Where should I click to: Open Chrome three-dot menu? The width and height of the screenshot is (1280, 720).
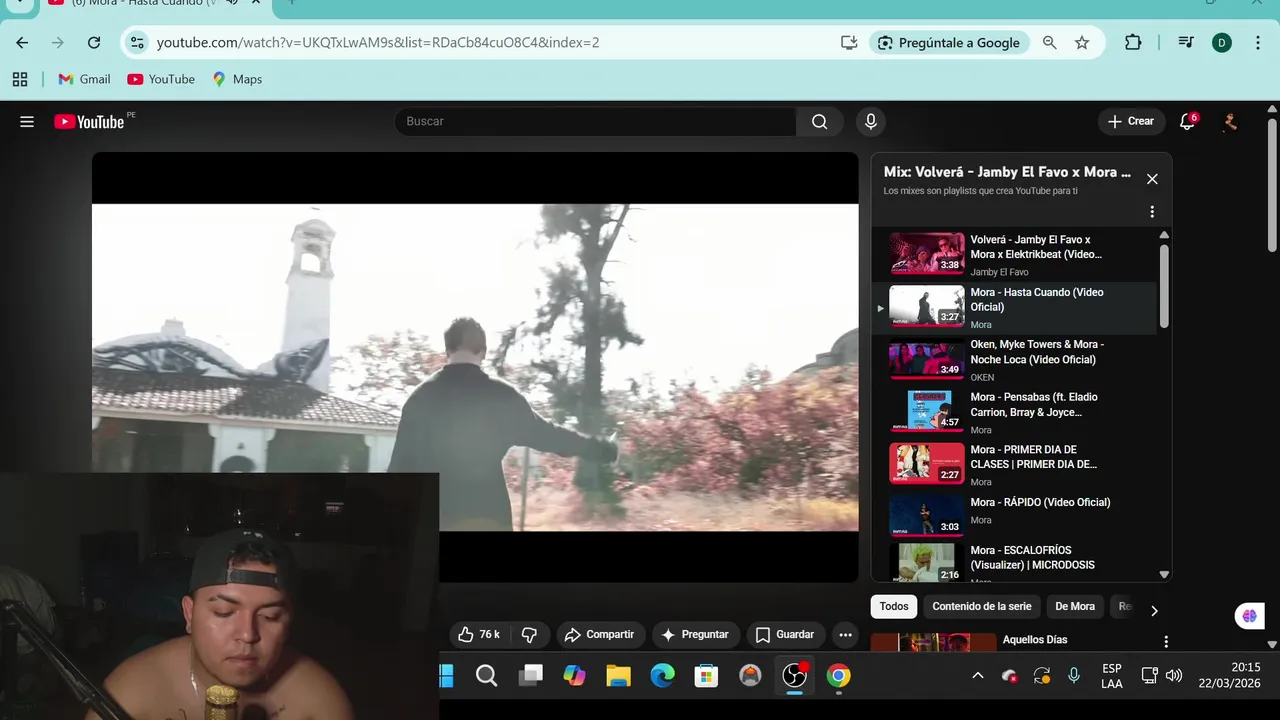point(1257,42)
